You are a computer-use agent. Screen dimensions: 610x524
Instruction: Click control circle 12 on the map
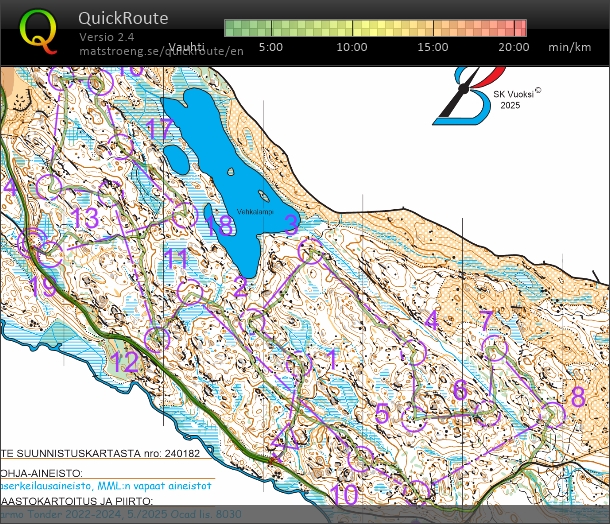coord(156,339)
